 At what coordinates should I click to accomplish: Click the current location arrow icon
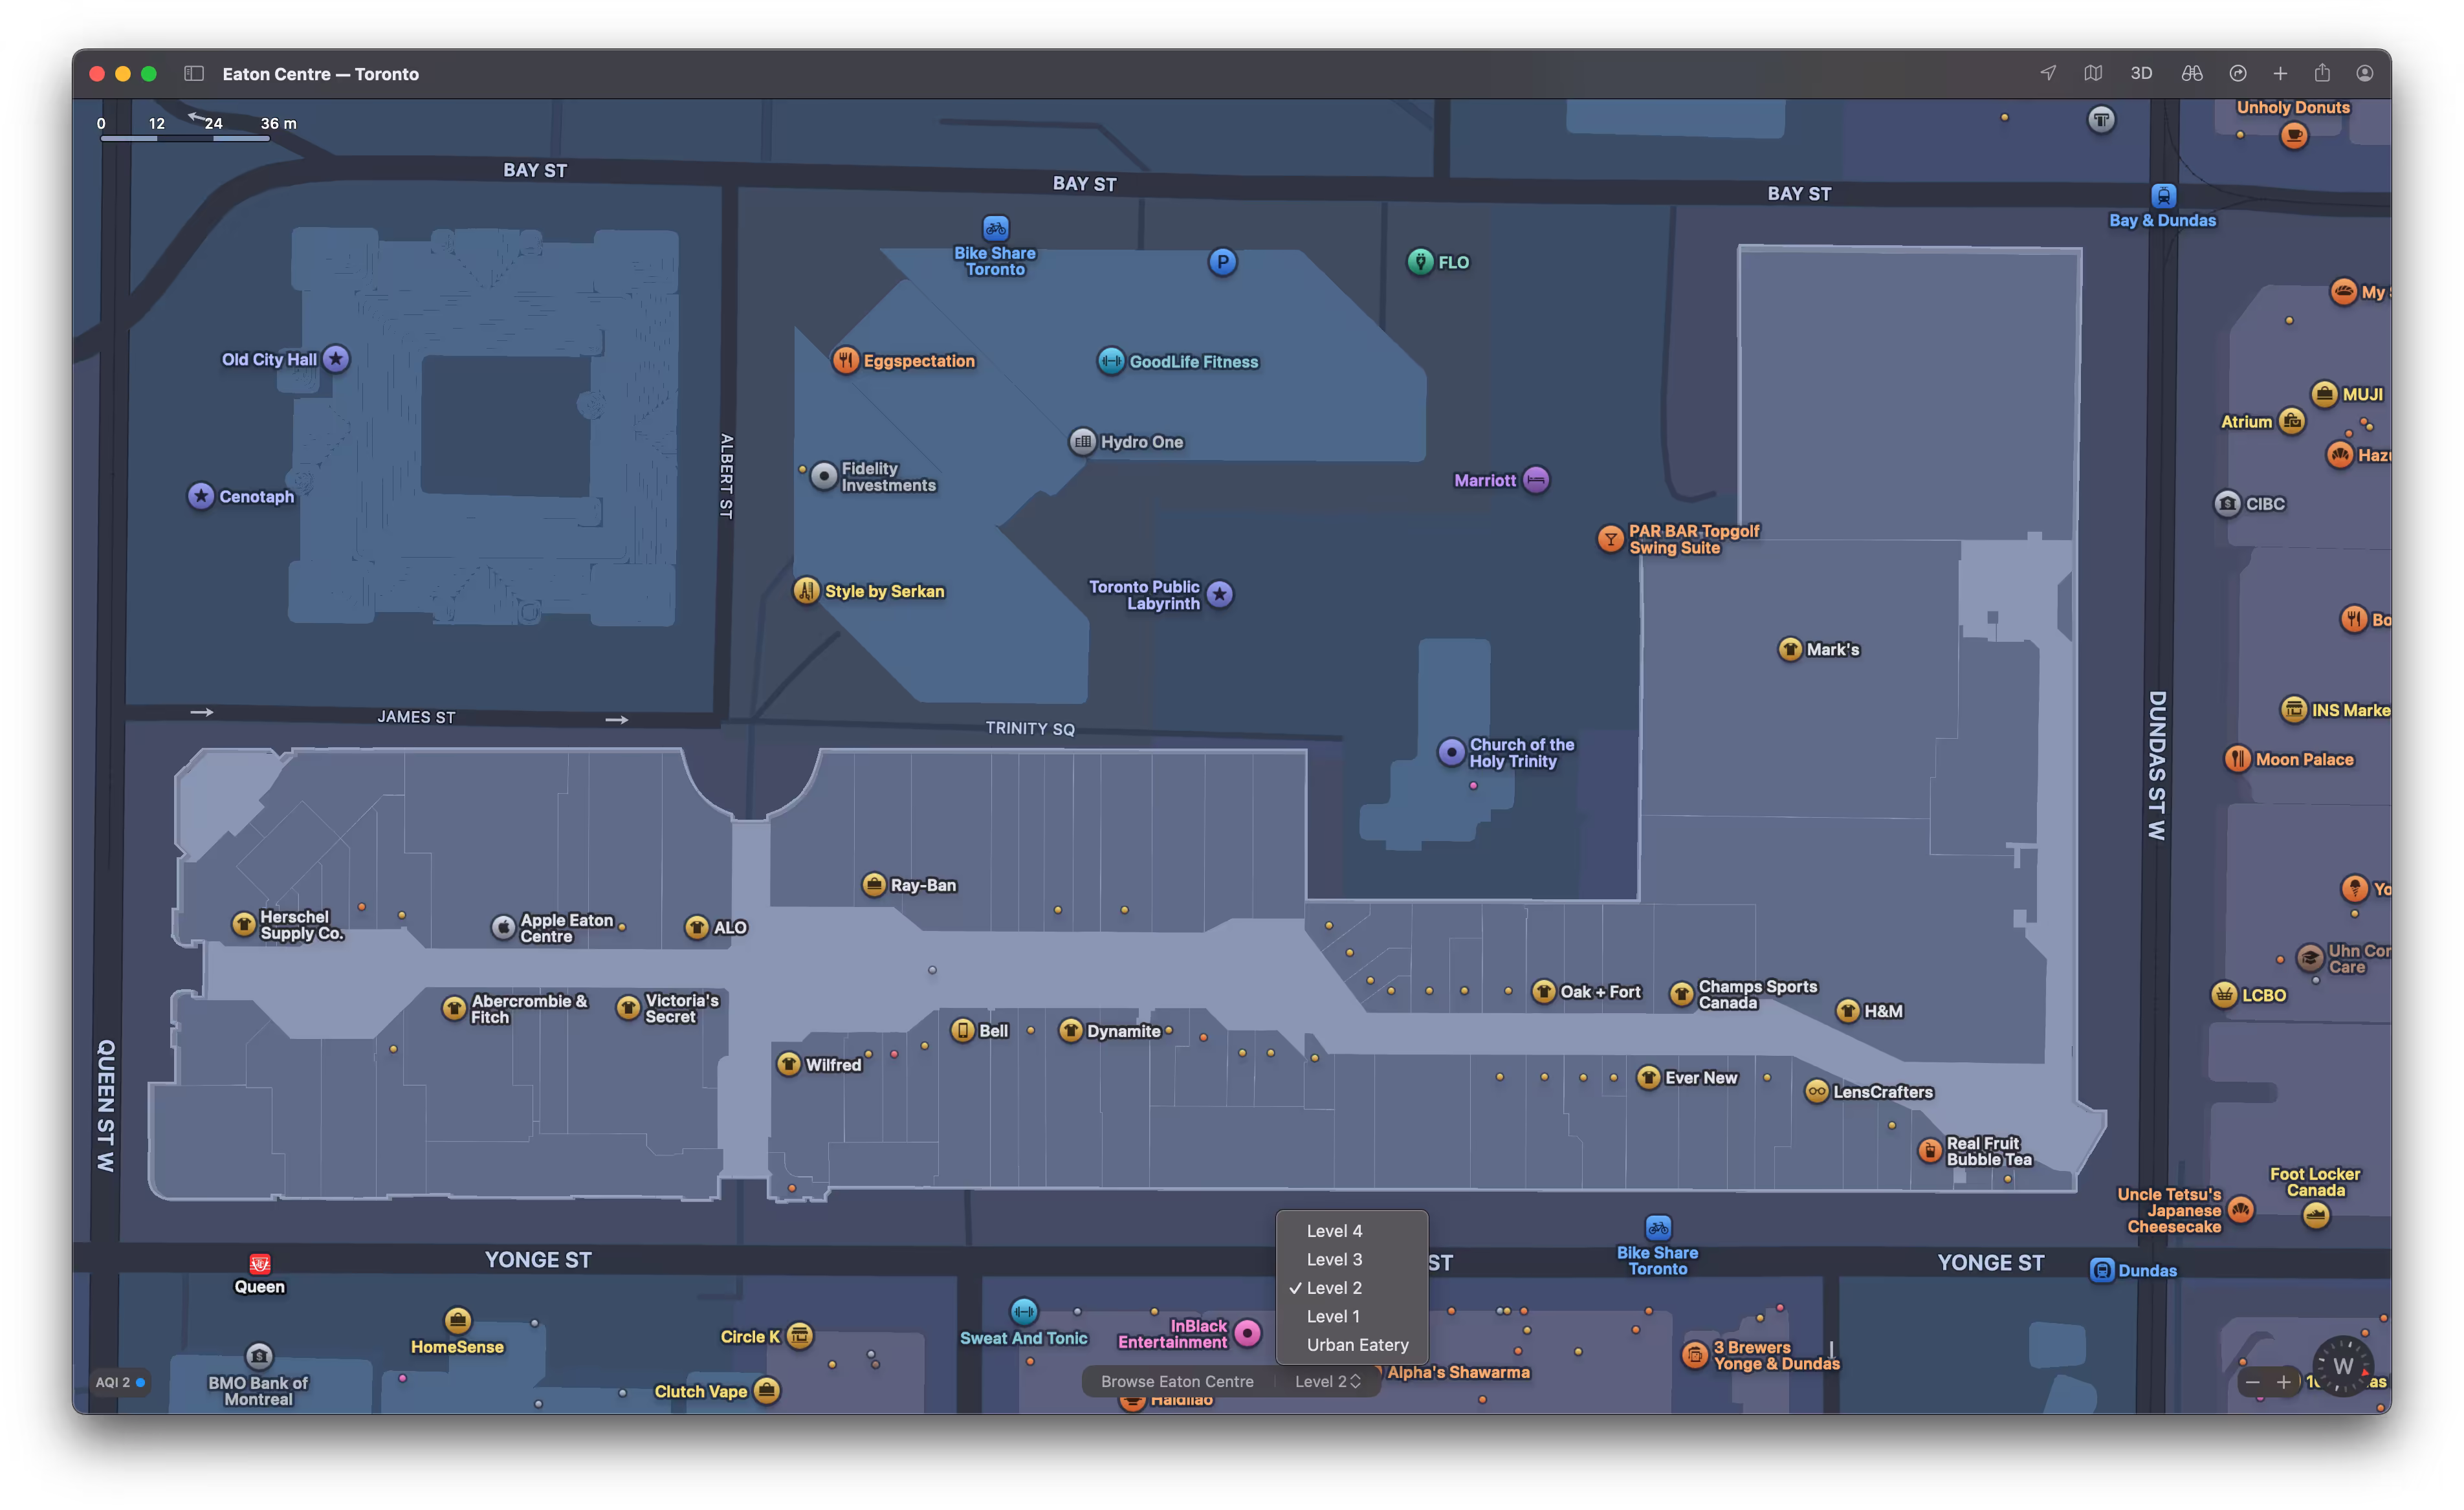pos(2047,73)
